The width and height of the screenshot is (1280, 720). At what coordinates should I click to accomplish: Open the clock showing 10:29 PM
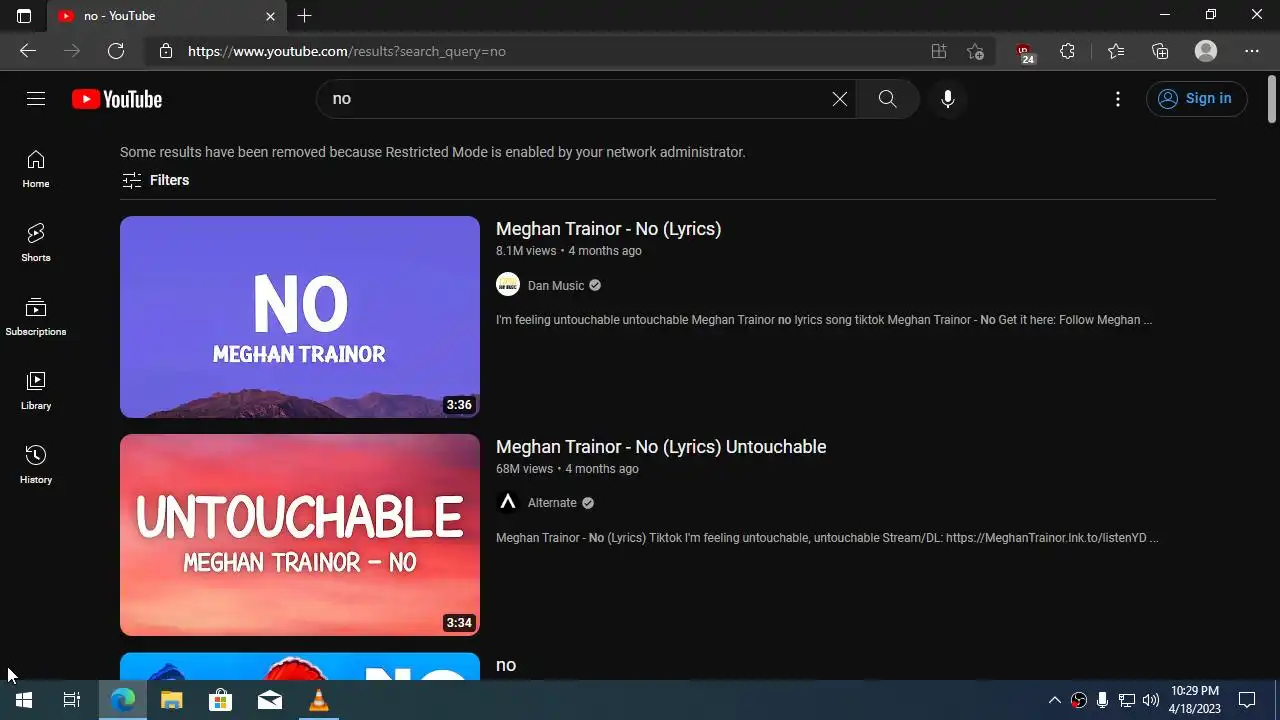pyautogui.click(x=1195, y=700)
